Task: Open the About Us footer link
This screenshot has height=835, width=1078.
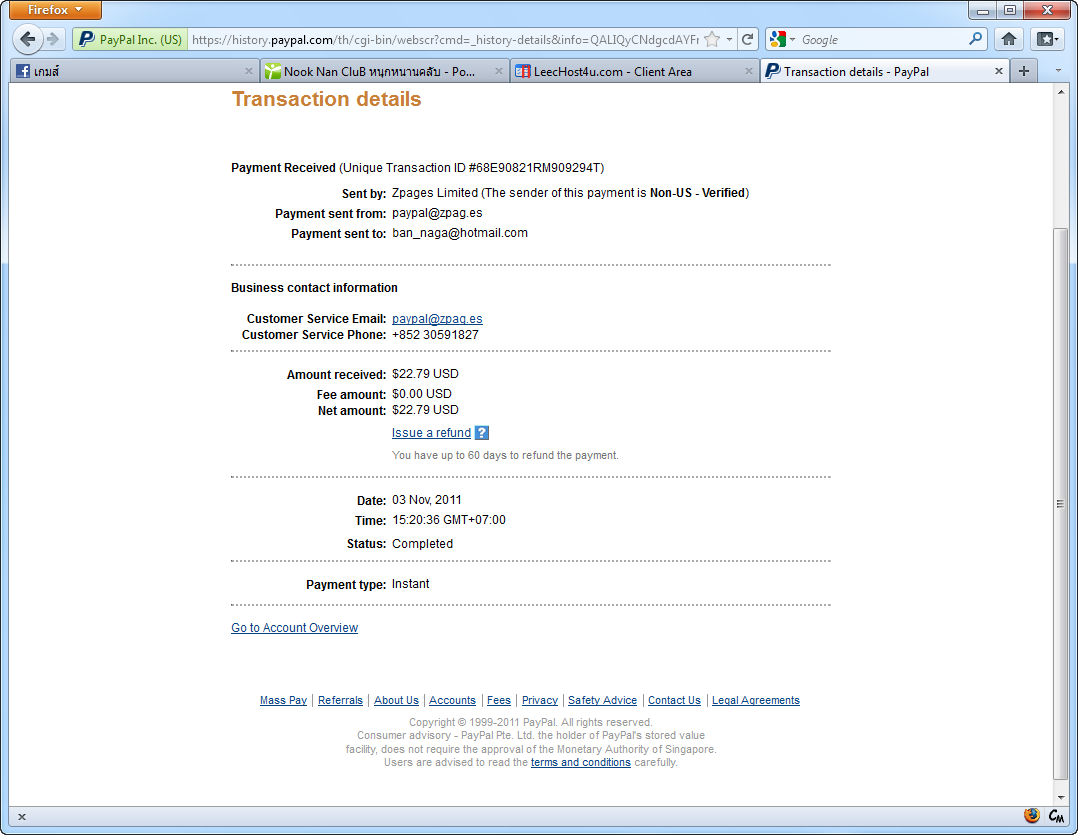Action: (x=396, y=700)
